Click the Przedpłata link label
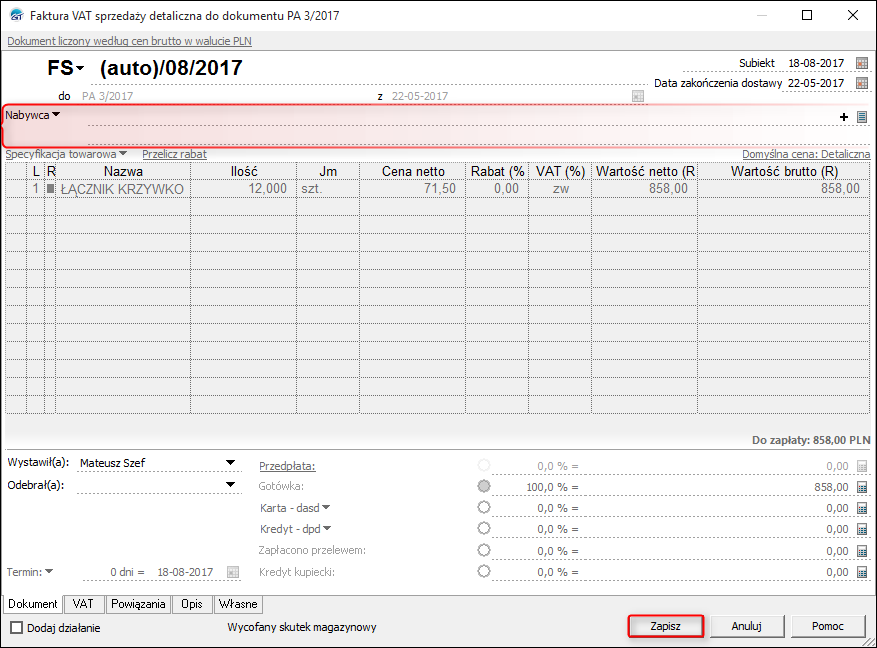 point(287,466)
